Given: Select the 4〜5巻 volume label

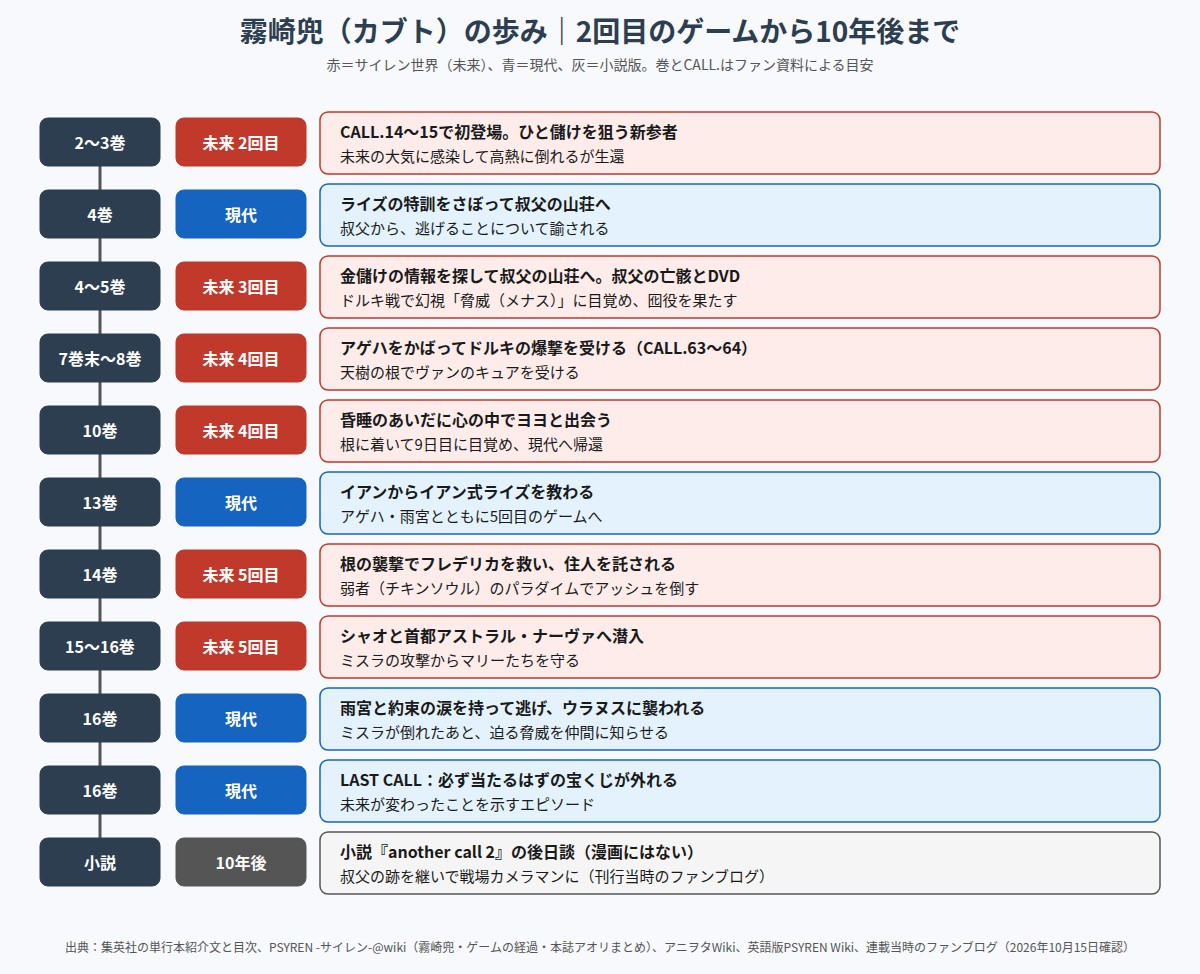Looking at the screenshot, I should point(100,286).
